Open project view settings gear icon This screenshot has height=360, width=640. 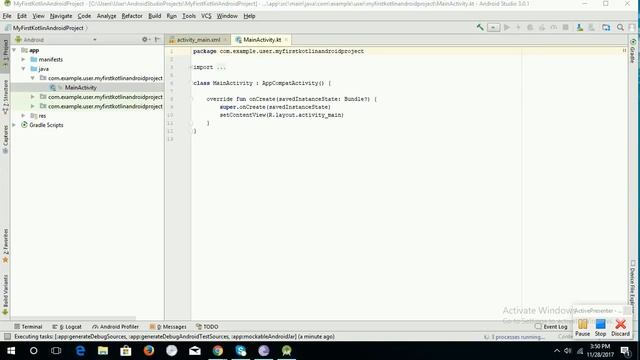coord(145,40)
